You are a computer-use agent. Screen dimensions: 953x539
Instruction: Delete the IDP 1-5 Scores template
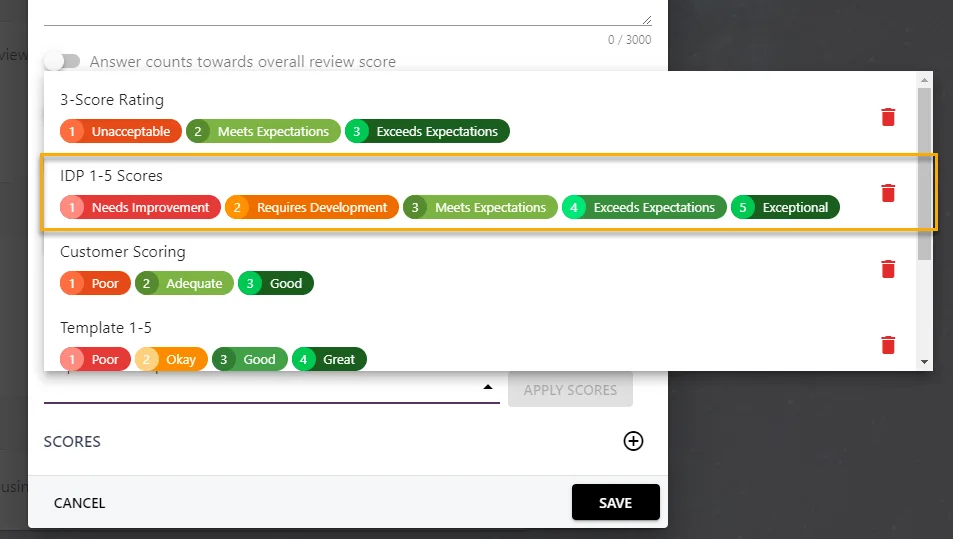point(888,193)
